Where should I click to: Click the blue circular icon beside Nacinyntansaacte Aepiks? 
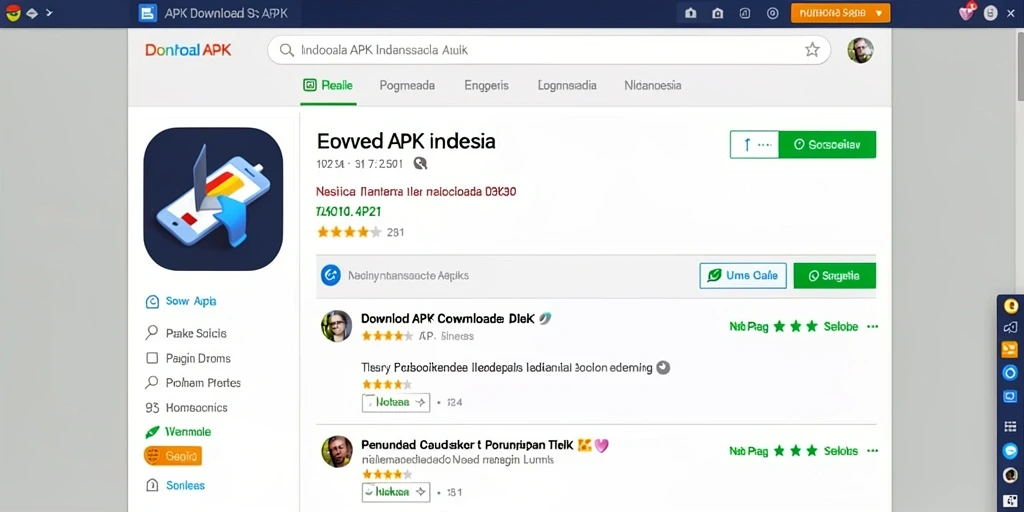(x=331, y=276)
